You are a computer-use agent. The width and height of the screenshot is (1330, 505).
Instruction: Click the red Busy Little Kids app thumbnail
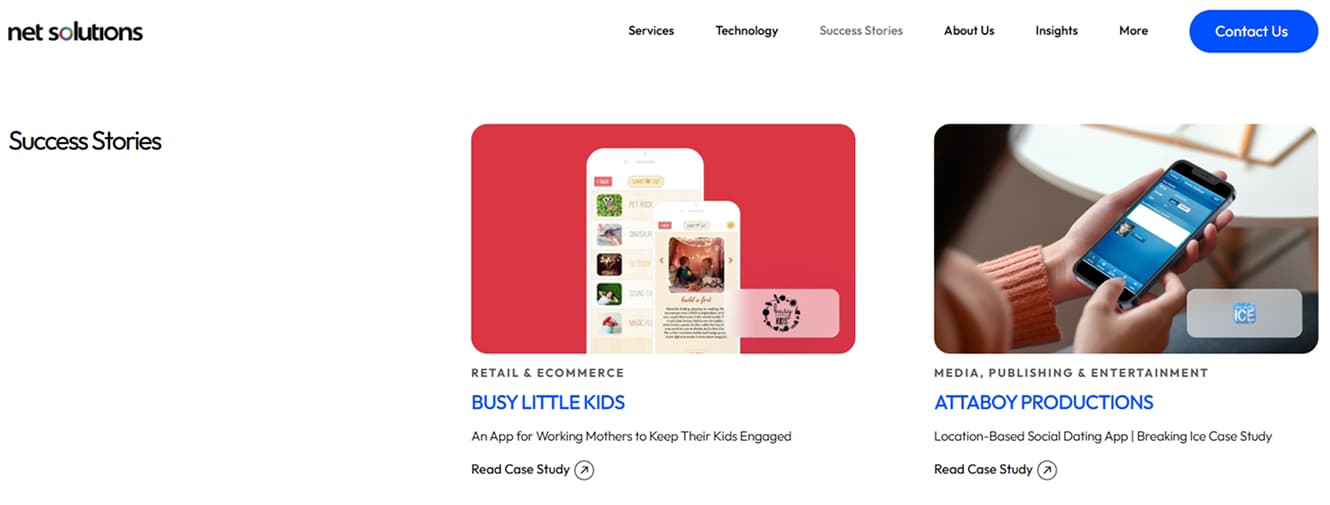[663, 239]
